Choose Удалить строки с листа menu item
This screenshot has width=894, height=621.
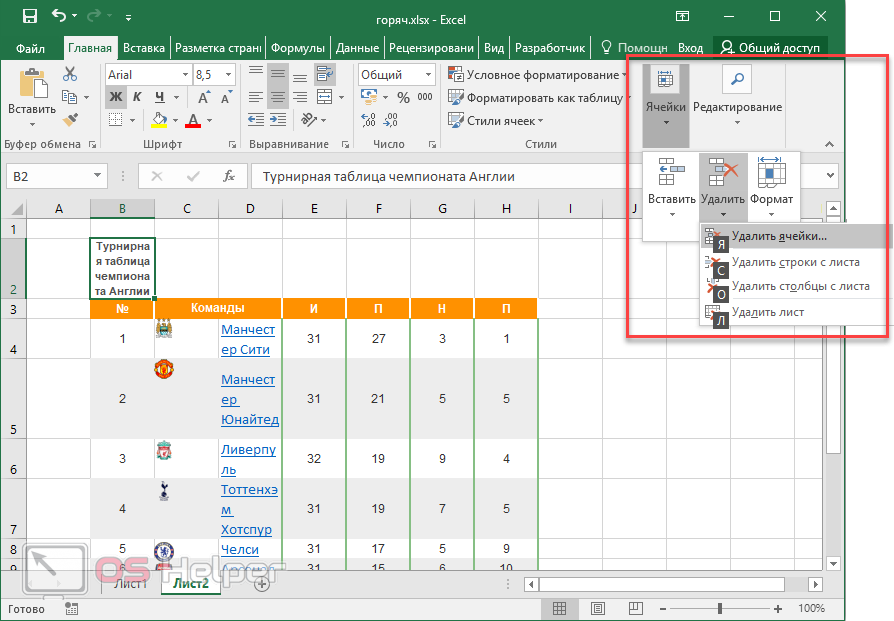point(794,262)
